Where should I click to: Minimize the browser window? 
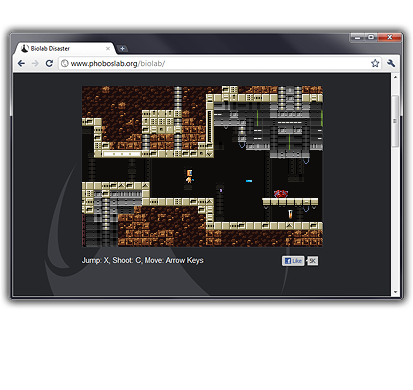358,37
